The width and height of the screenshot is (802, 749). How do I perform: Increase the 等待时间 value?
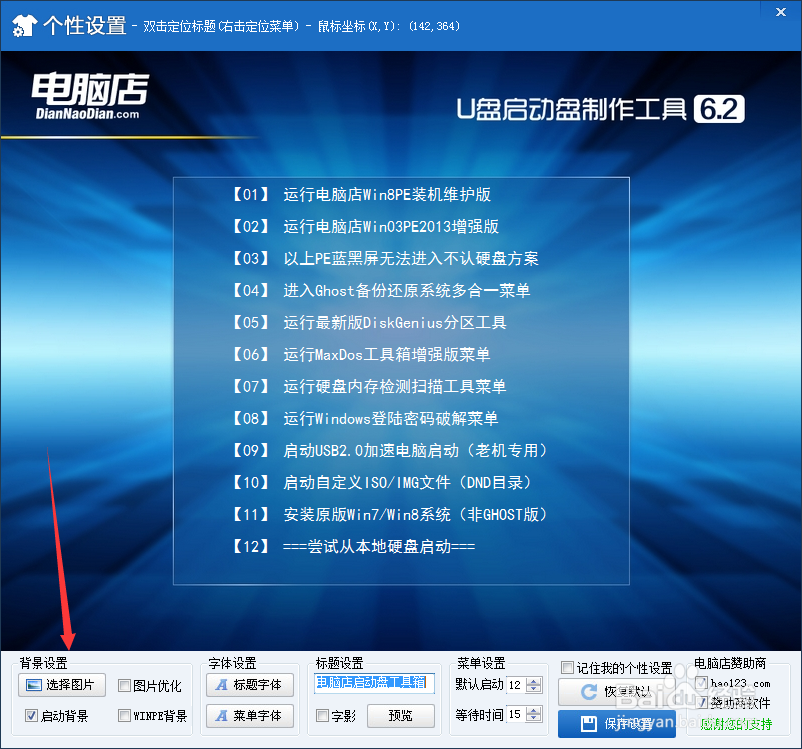(533, 711)
